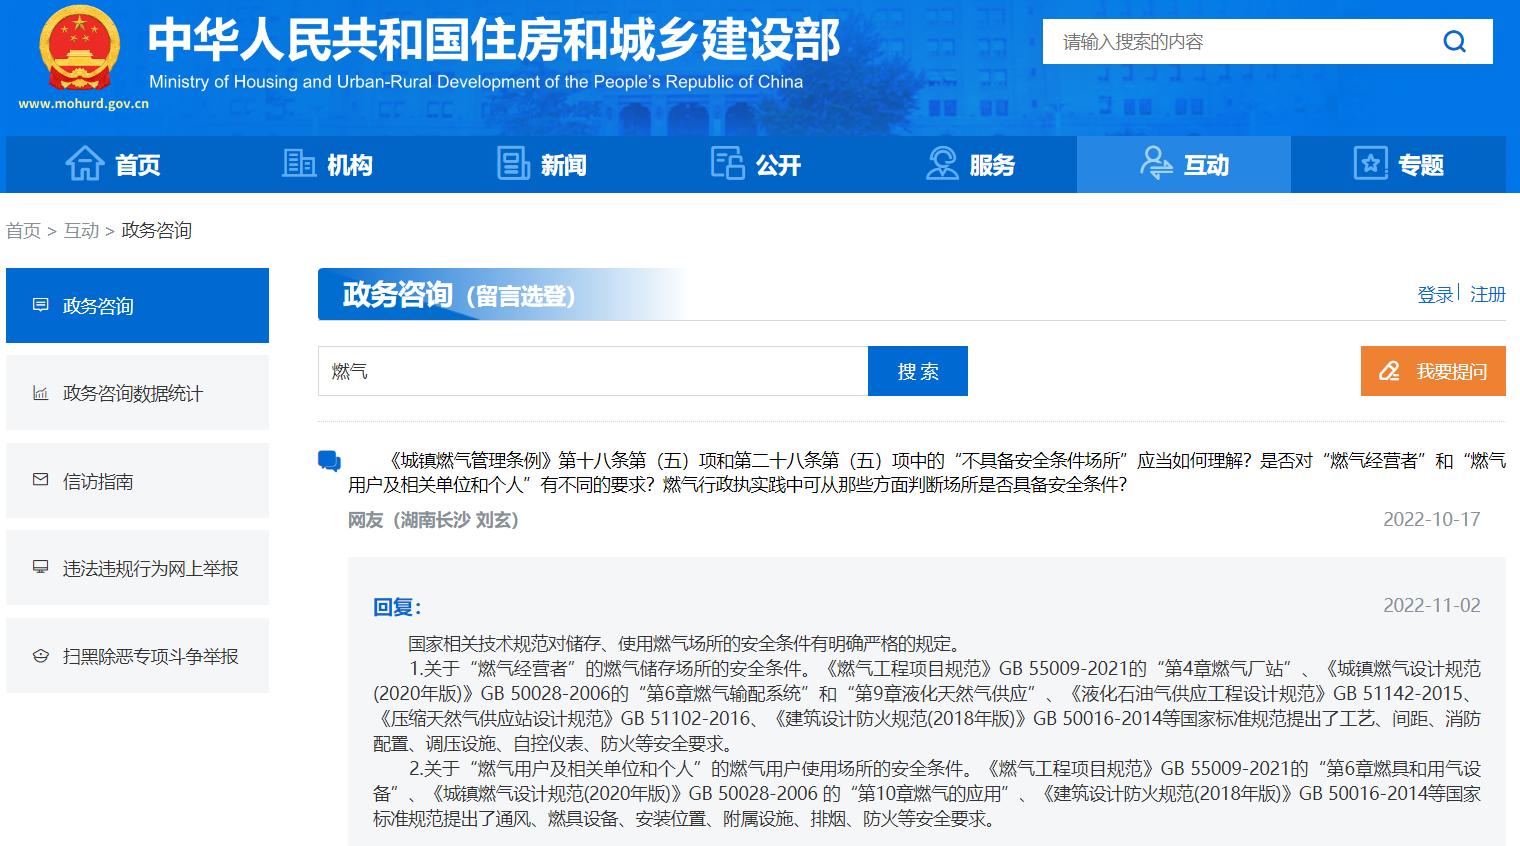Click the national emblem logo
Viewport: 1520px width, 846px height.
coord(79,49)
